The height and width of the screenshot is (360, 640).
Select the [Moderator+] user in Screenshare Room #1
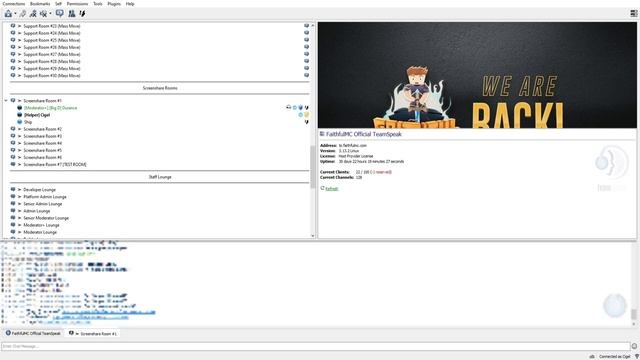click(50, 108)
